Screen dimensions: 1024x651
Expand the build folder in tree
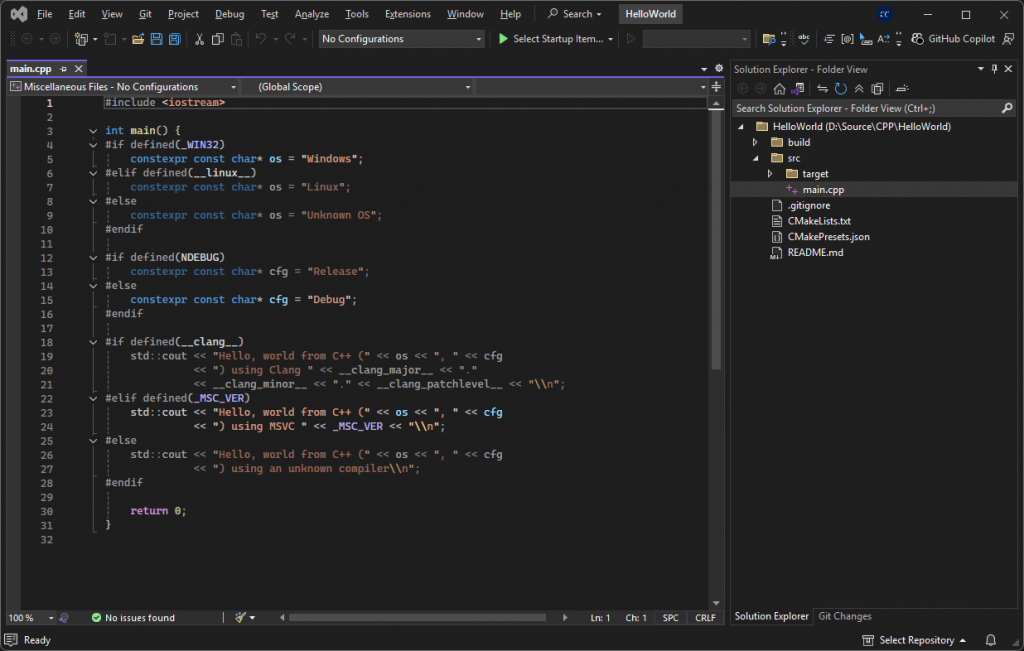click(x=756, y=143)
